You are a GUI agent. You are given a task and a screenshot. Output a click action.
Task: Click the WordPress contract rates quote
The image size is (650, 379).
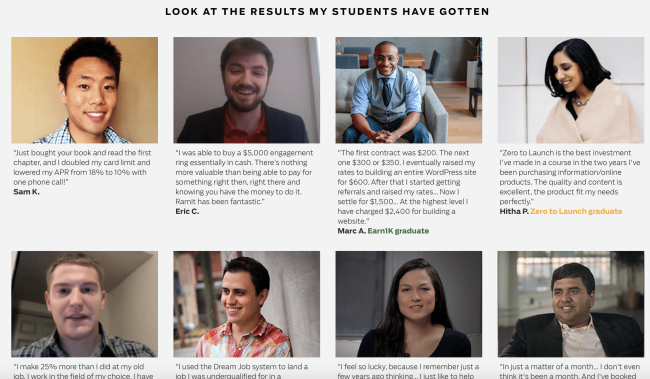407,187
